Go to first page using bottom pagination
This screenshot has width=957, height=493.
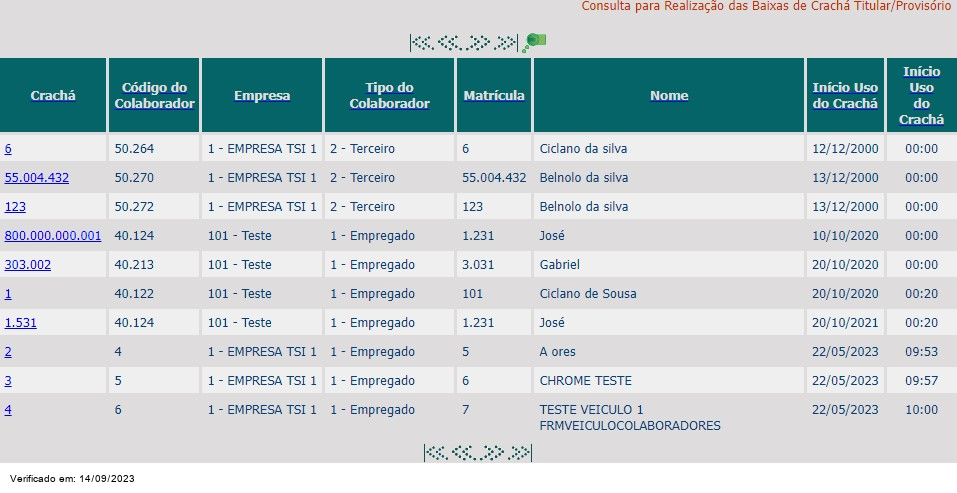click(436, 453)
